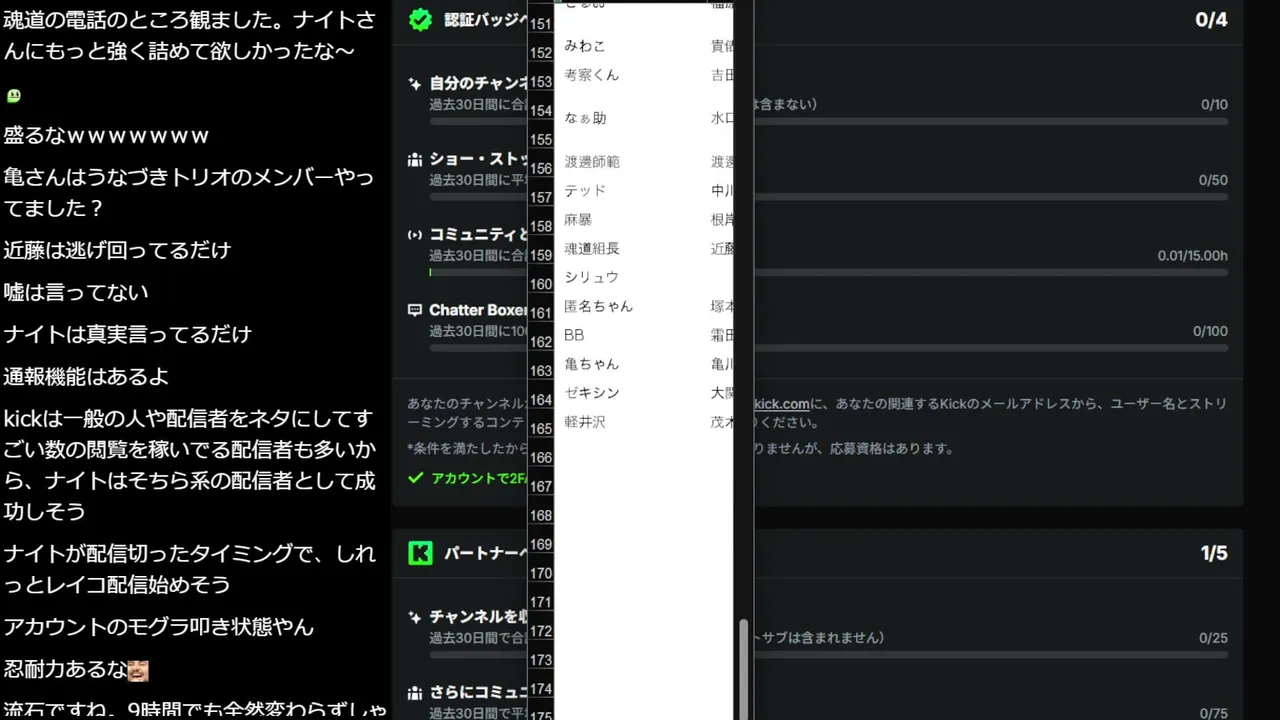Click the 1/5 partner progress count
This screenshot has width=1280, height=720.
click(1214, 553)
